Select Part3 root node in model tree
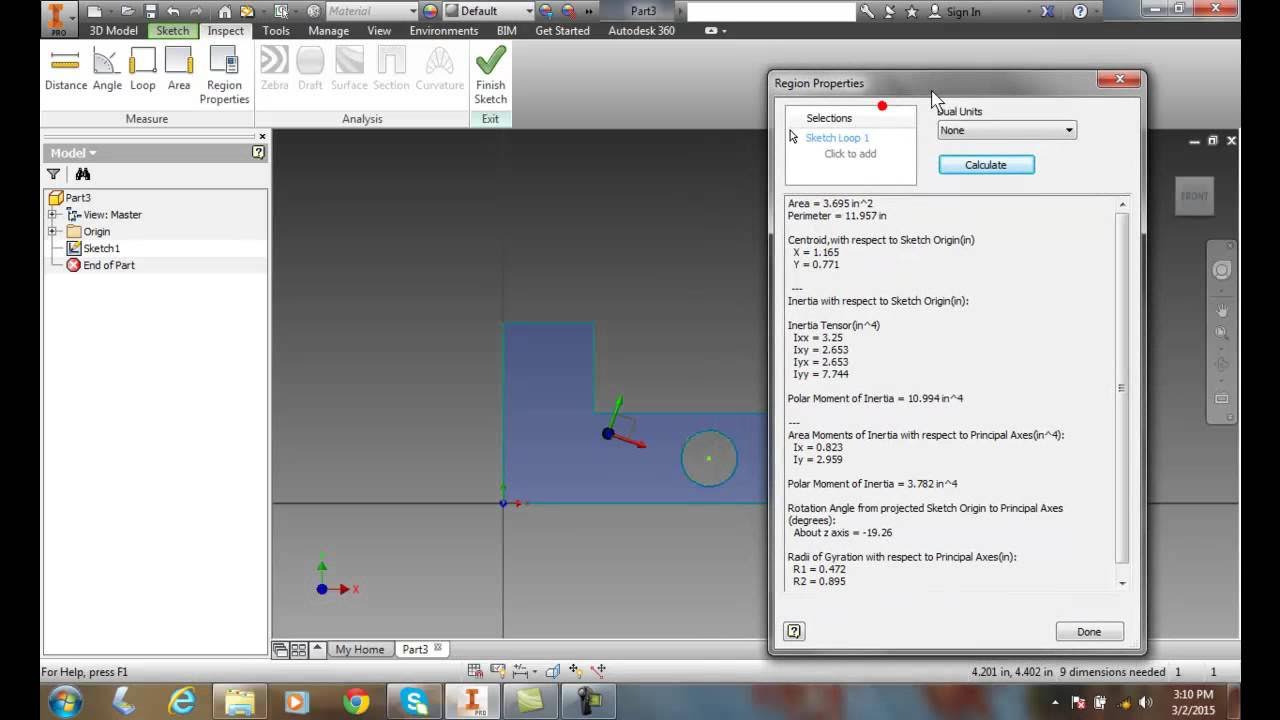Image resolution: width=1280 pixels, height=720 pixels. pyautogui.click(x=77, y=198)
